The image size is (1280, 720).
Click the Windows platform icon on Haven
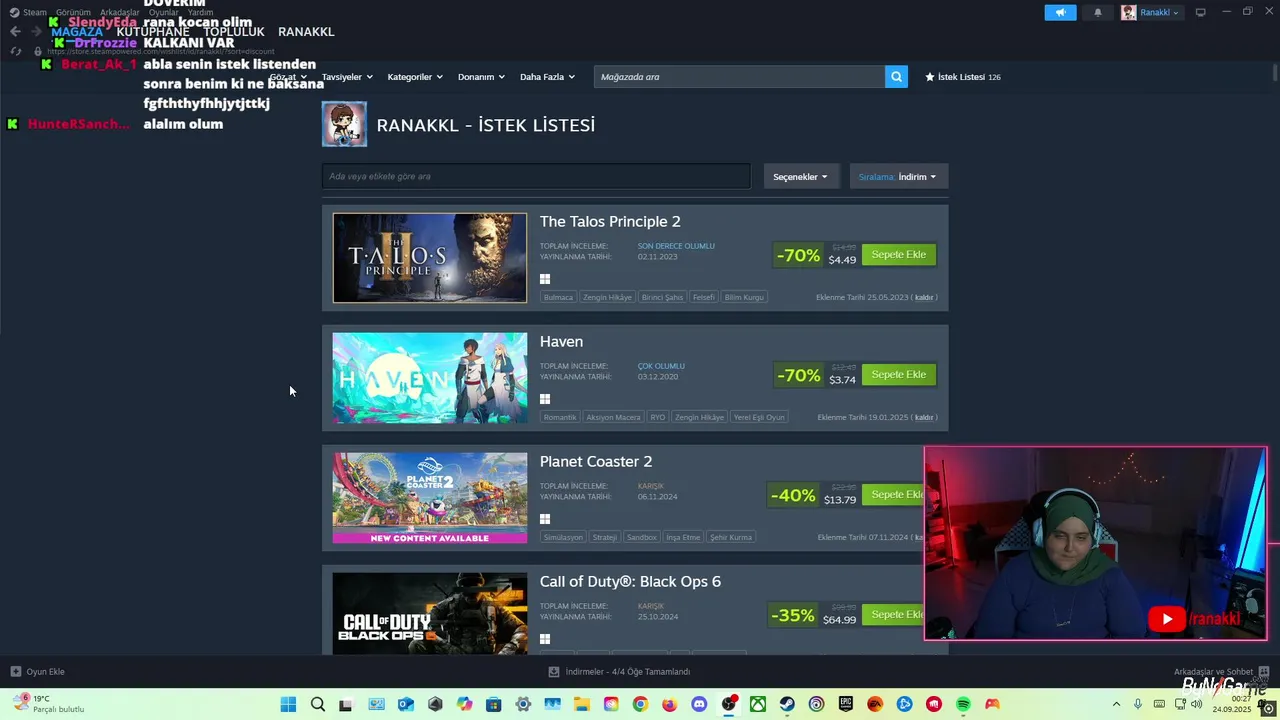click(545, 399)
